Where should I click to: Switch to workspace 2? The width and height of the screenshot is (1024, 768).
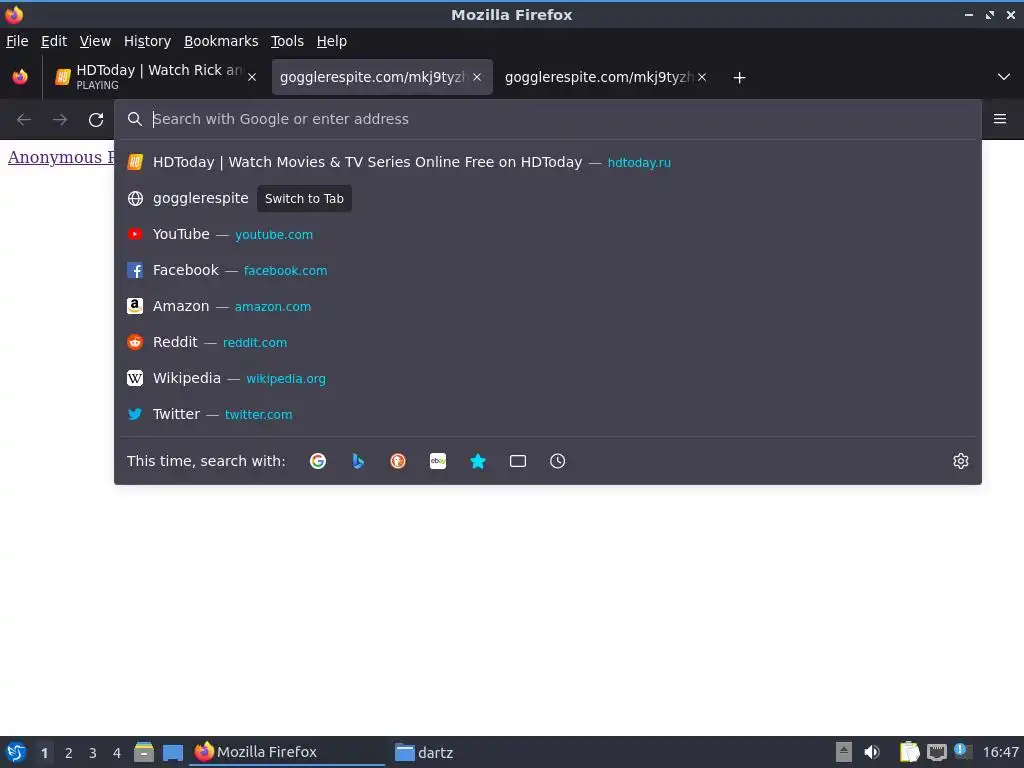click(69, 753)
